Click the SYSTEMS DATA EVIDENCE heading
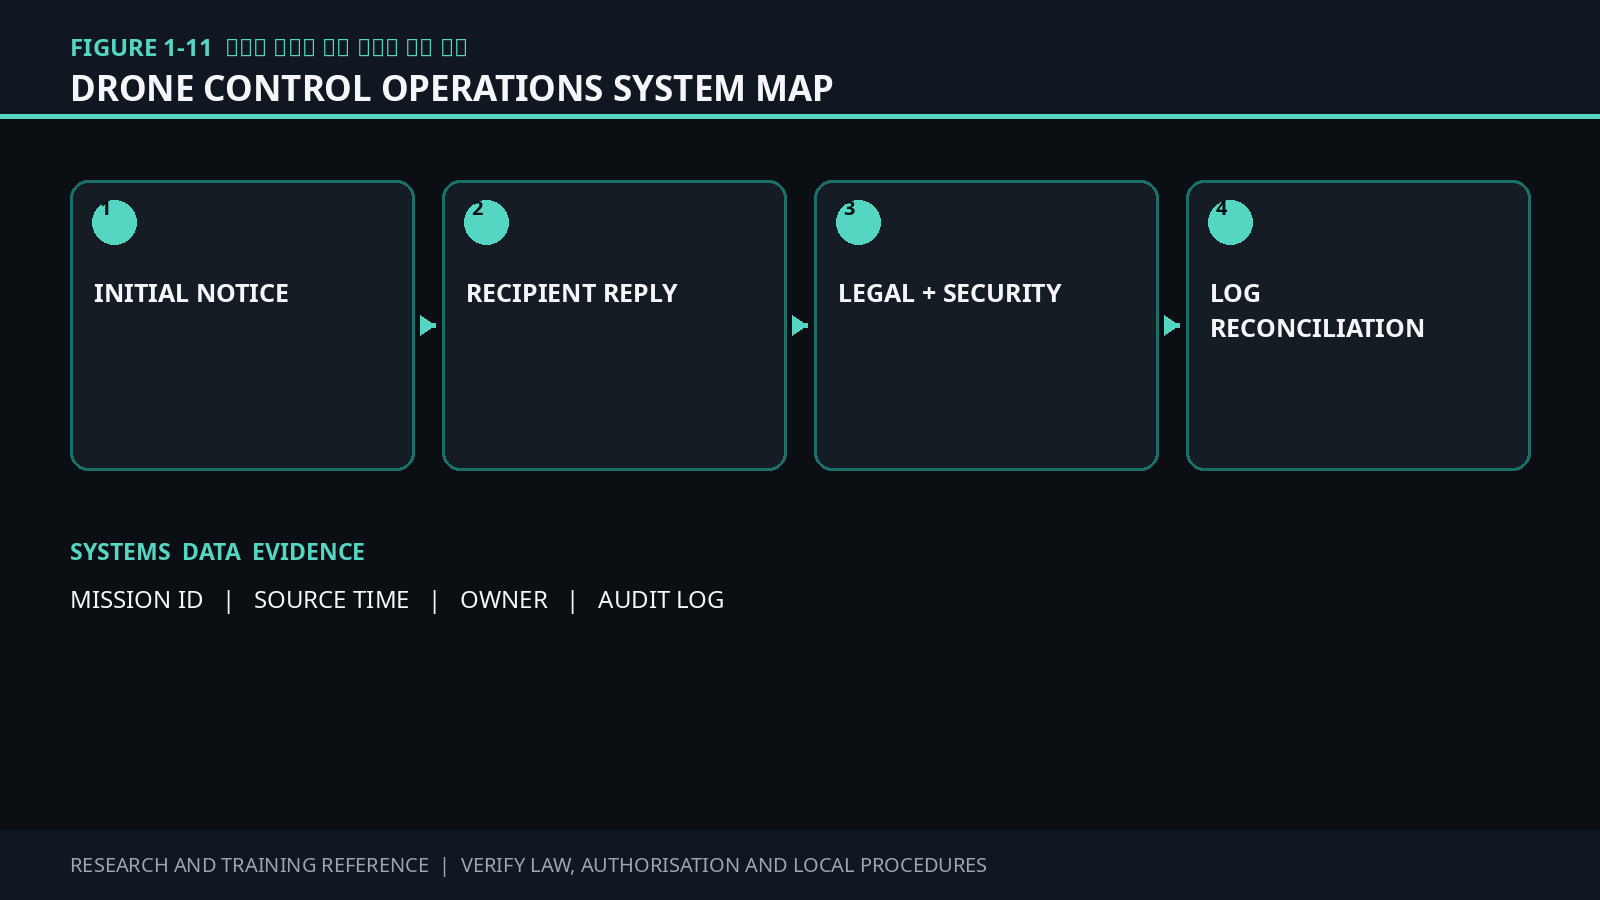Image resolution: width=1600 pixels, height=900 pixels. 217,552
